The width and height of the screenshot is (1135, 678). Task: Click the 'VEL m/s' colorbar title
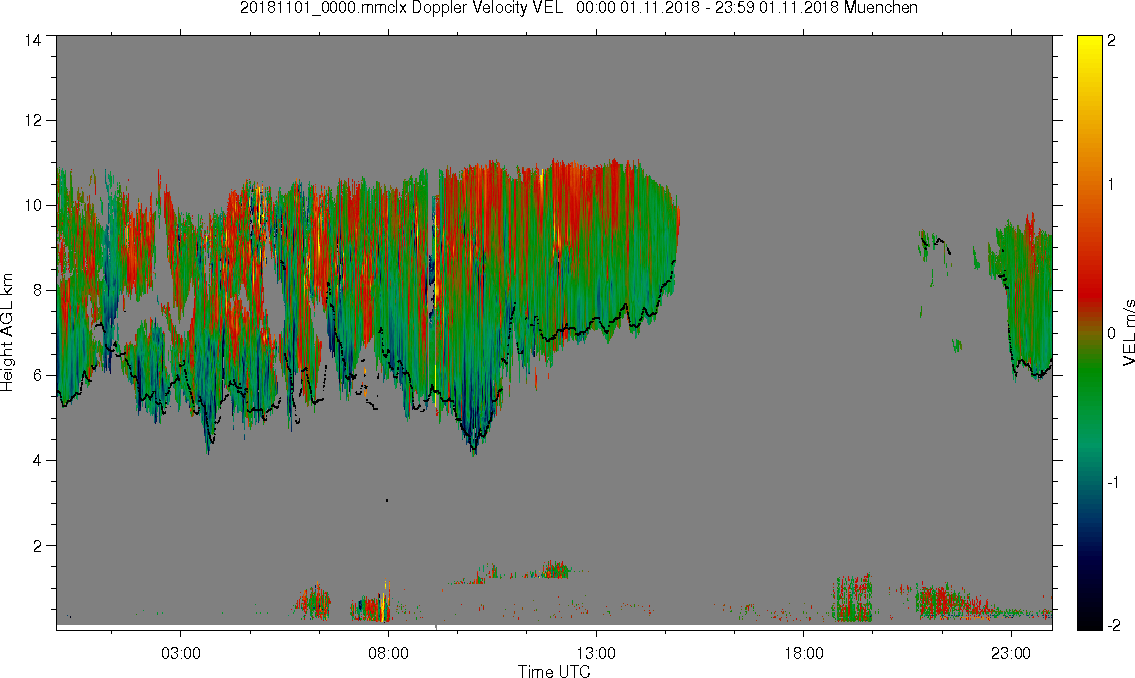tap(1128, 333)
